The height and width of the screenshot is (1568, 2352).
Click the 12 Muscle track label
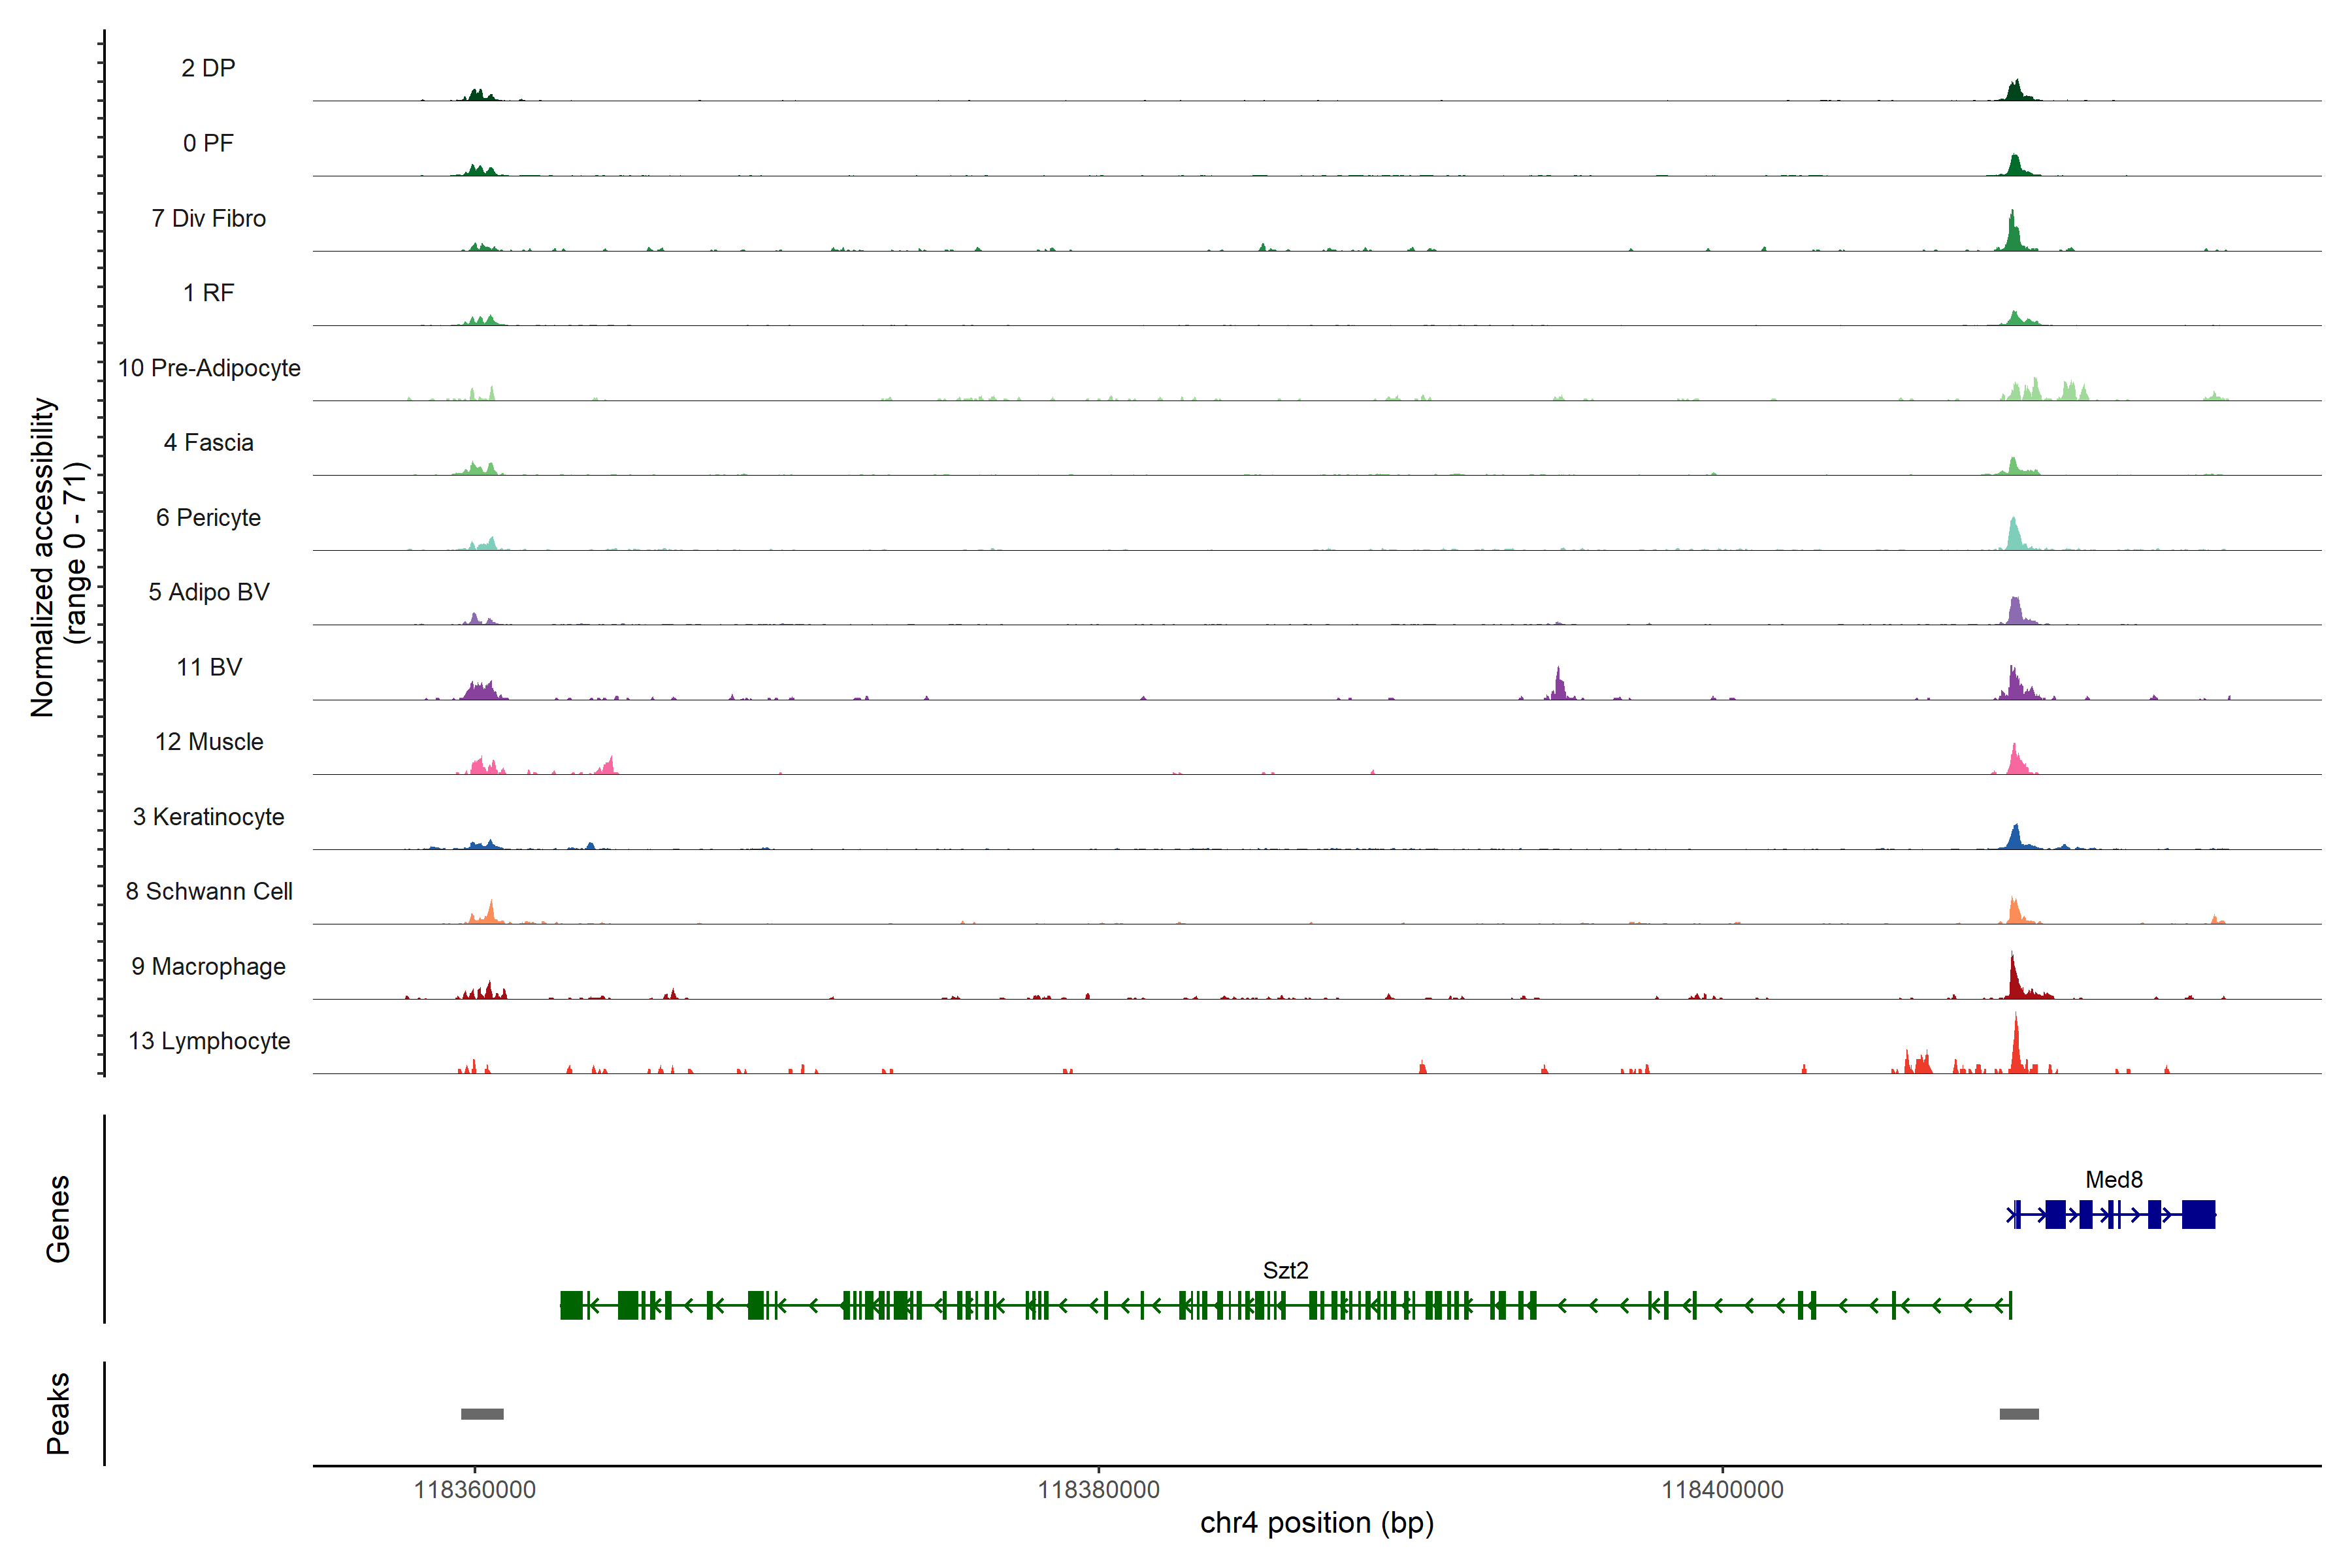(x=209, y=742)
